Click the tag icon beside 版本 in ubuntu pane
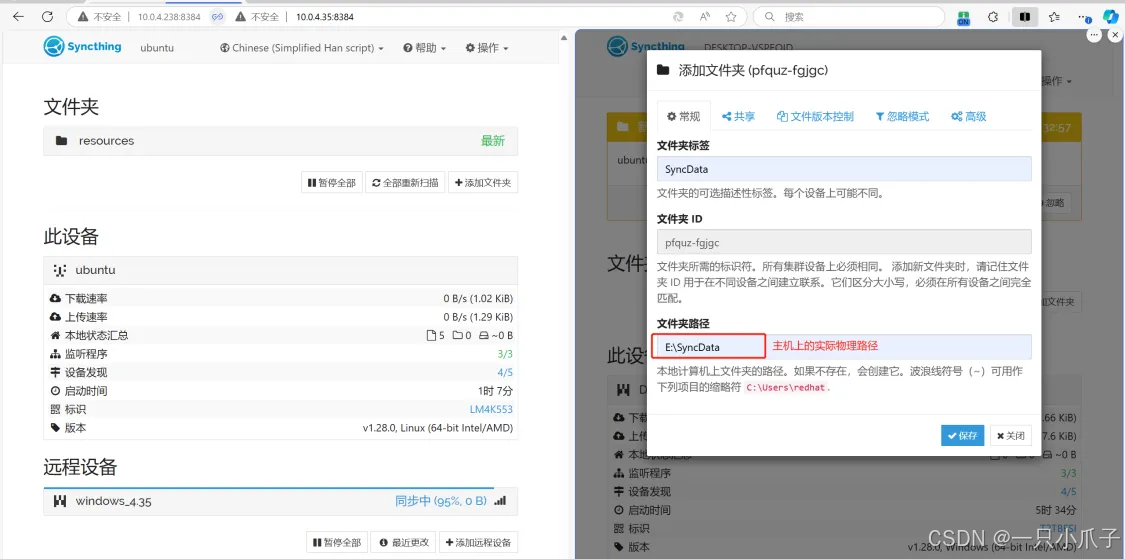Screen dimensions: 1125x559 (x=55, y=428)
